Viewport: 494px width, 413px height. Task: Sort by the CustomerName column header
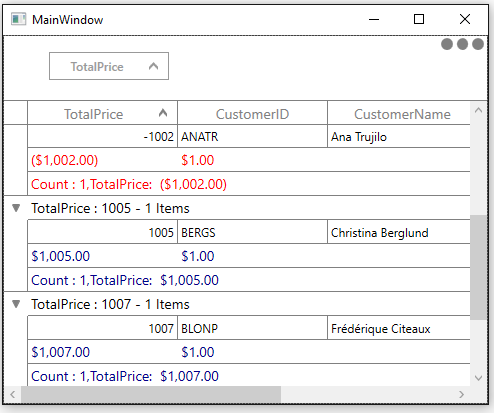point(399,113)
